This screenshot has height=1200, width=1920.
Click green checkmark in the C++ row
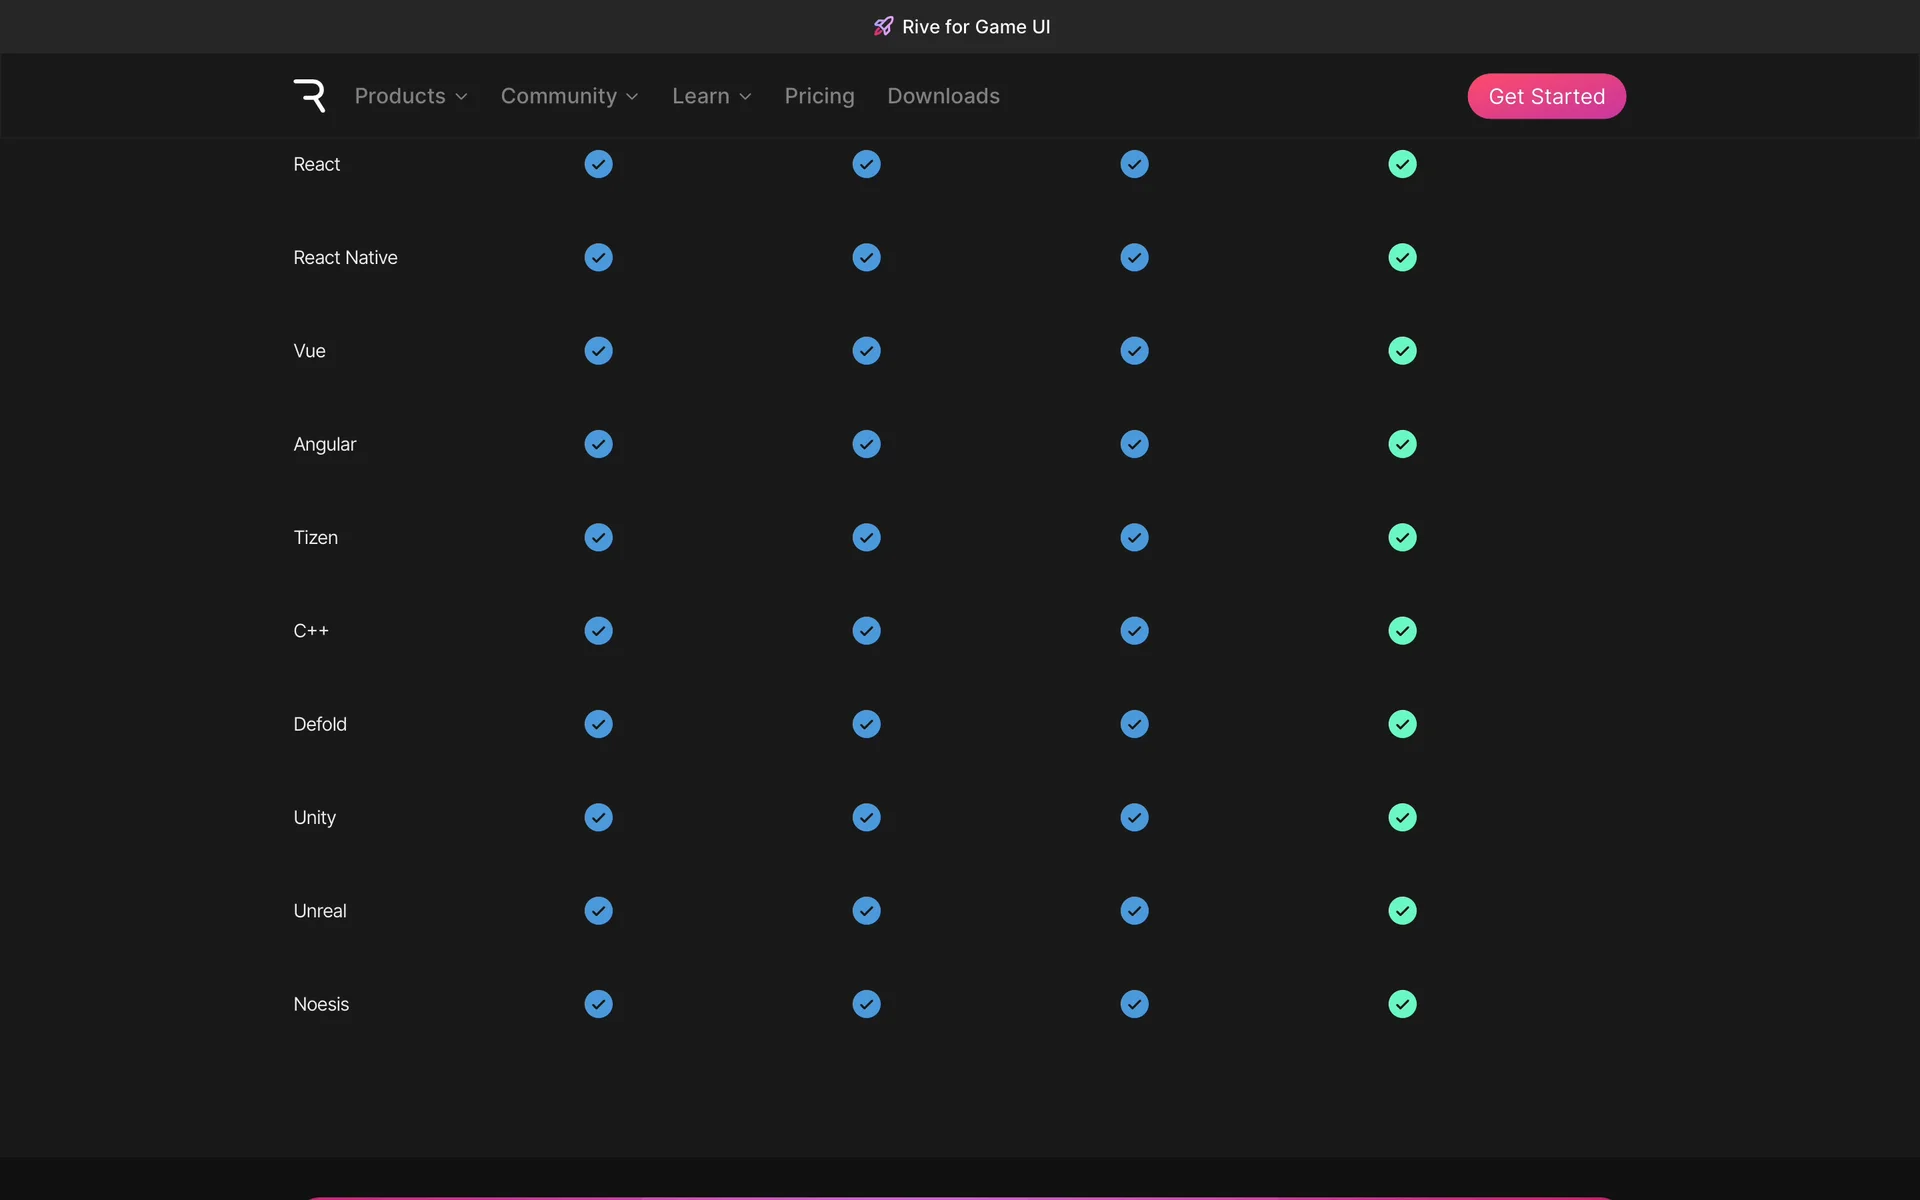click(x=1402, y=631)
